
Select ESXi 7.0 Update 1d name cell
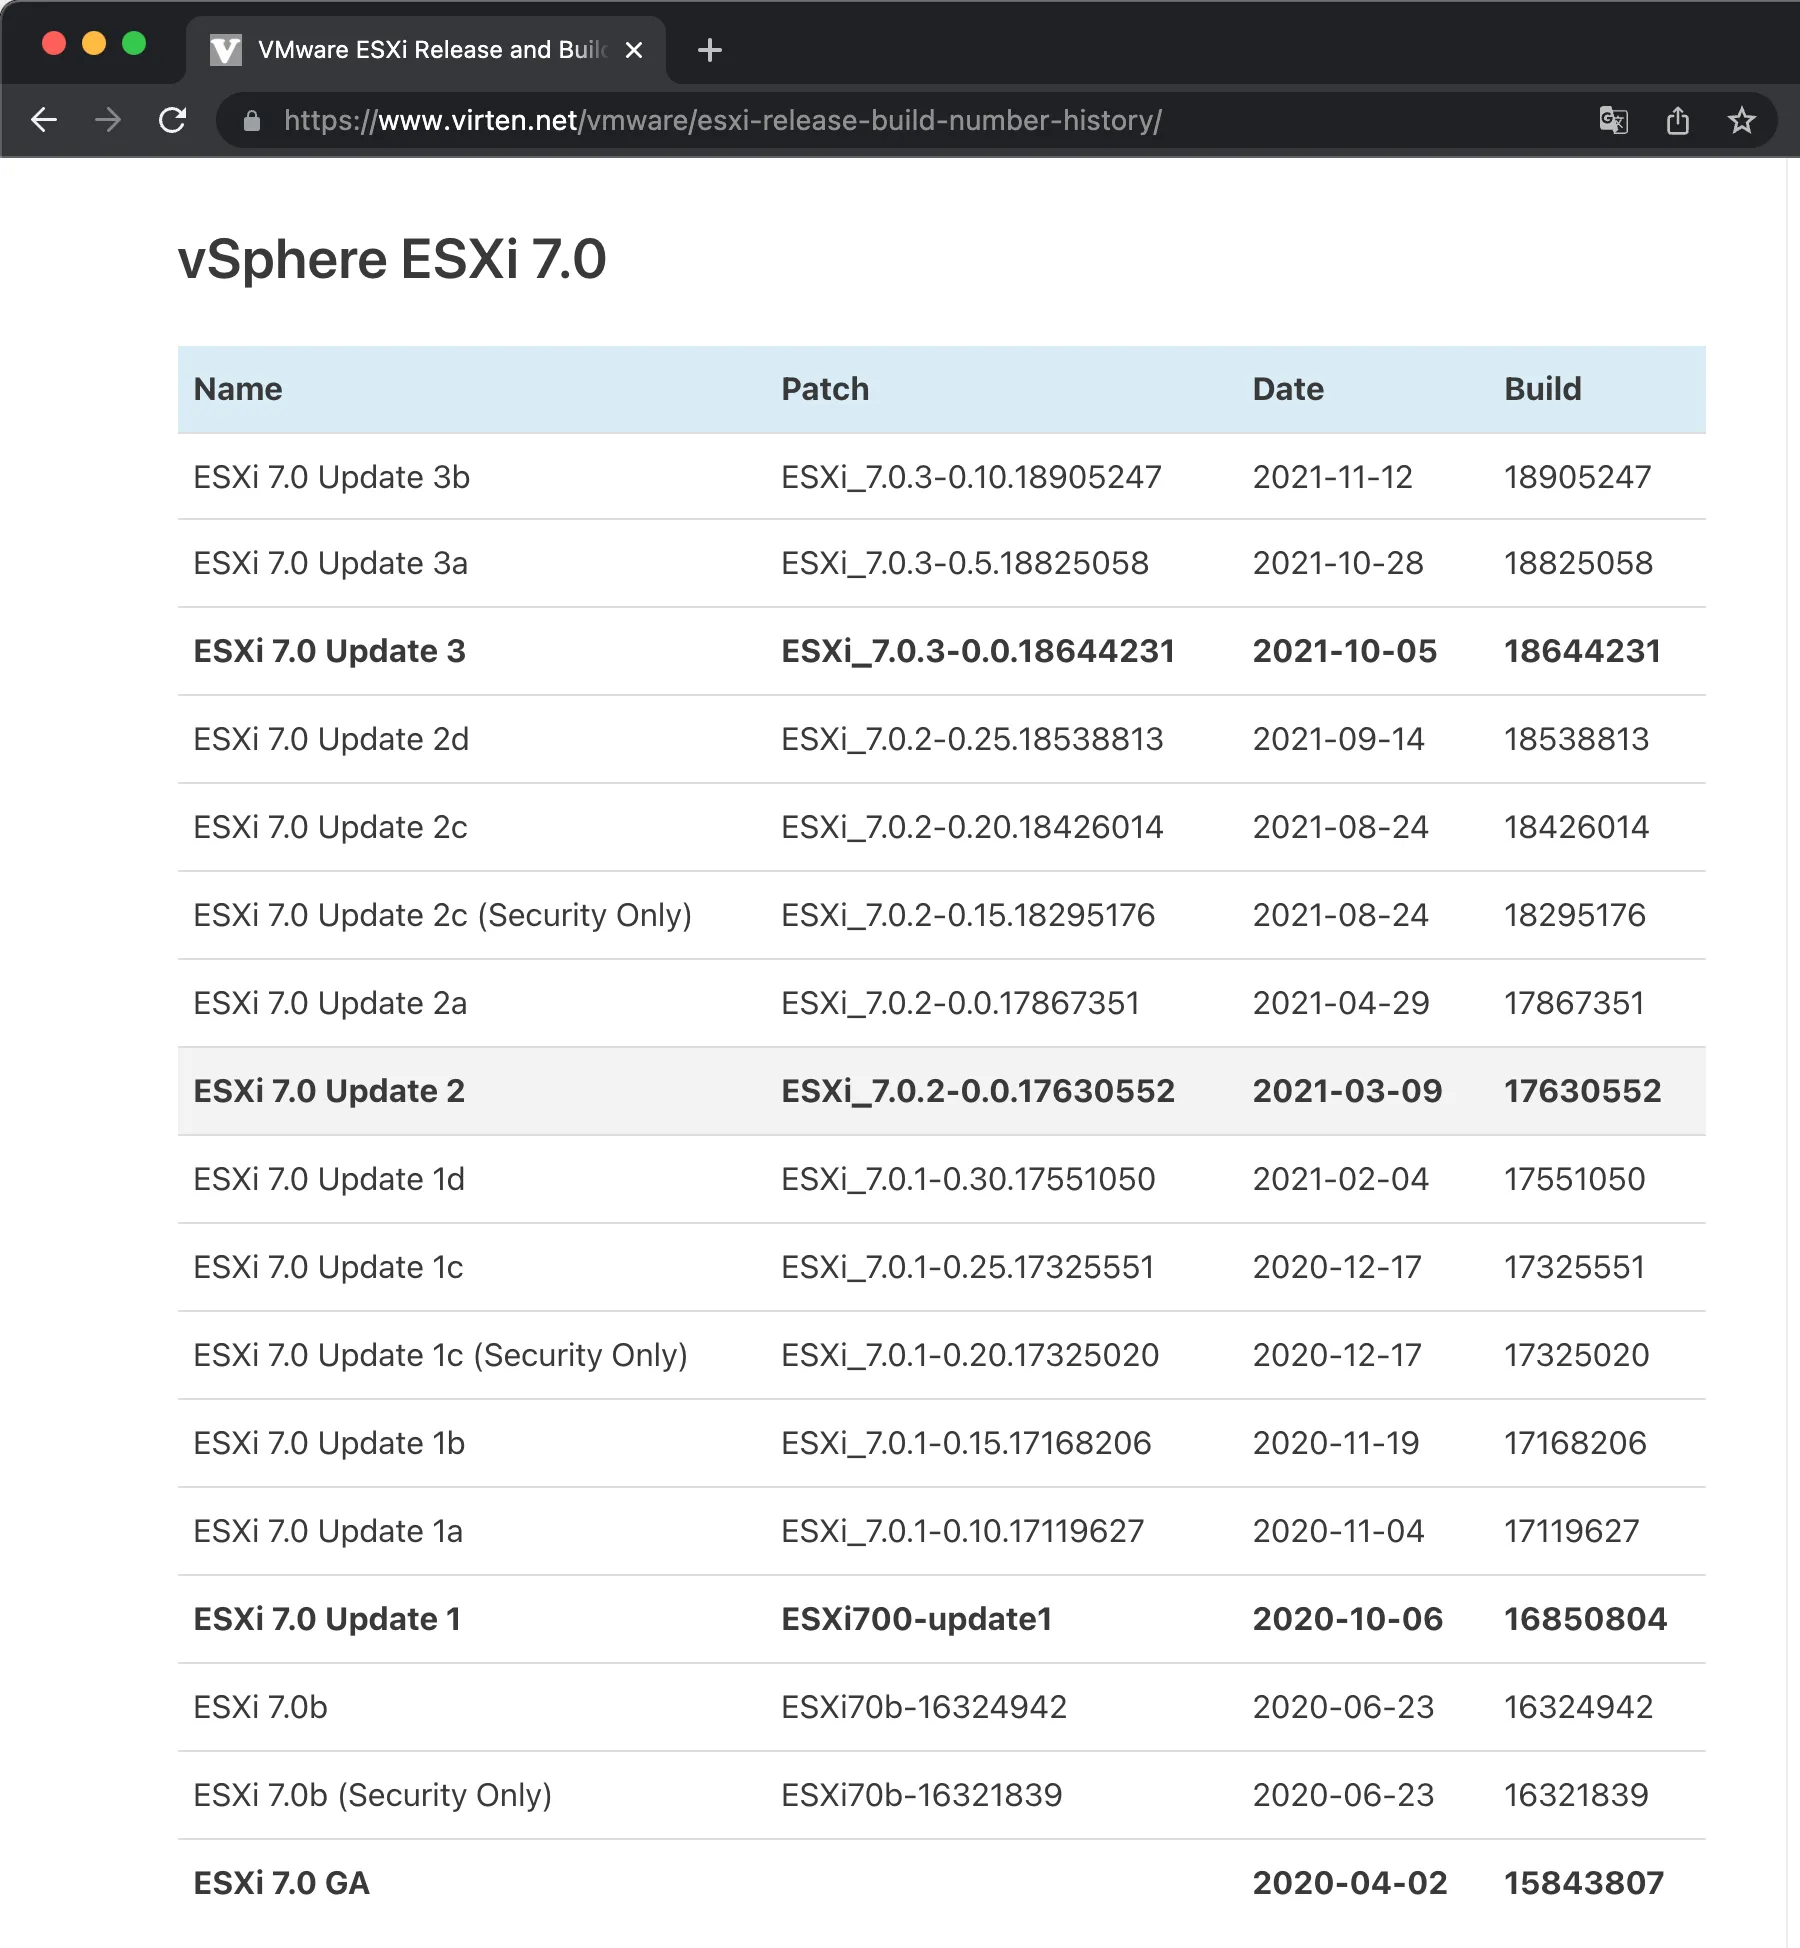click(x=330, y=1179)
